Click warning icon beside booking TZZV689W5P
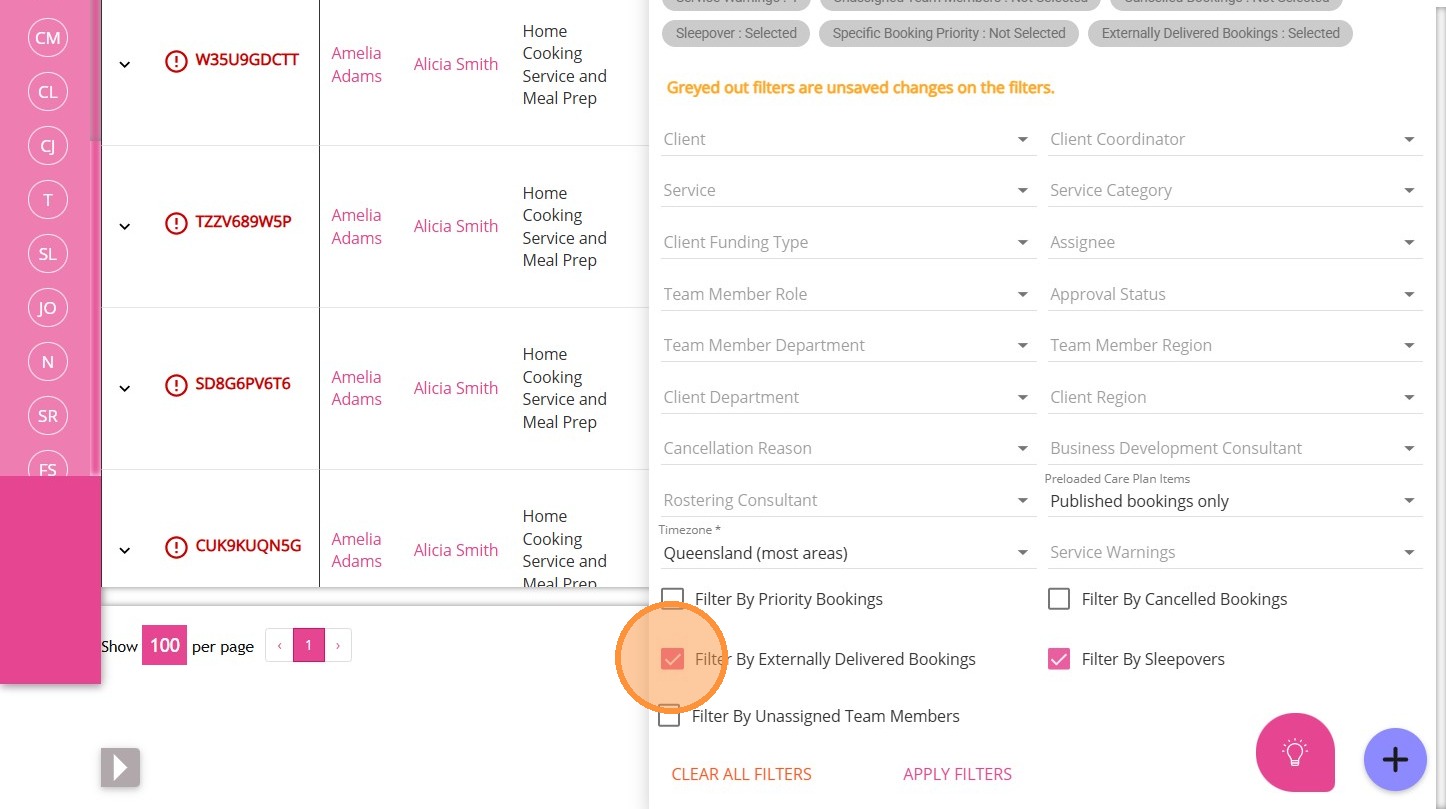This screenshot has height=809, width=1446. 176,223
